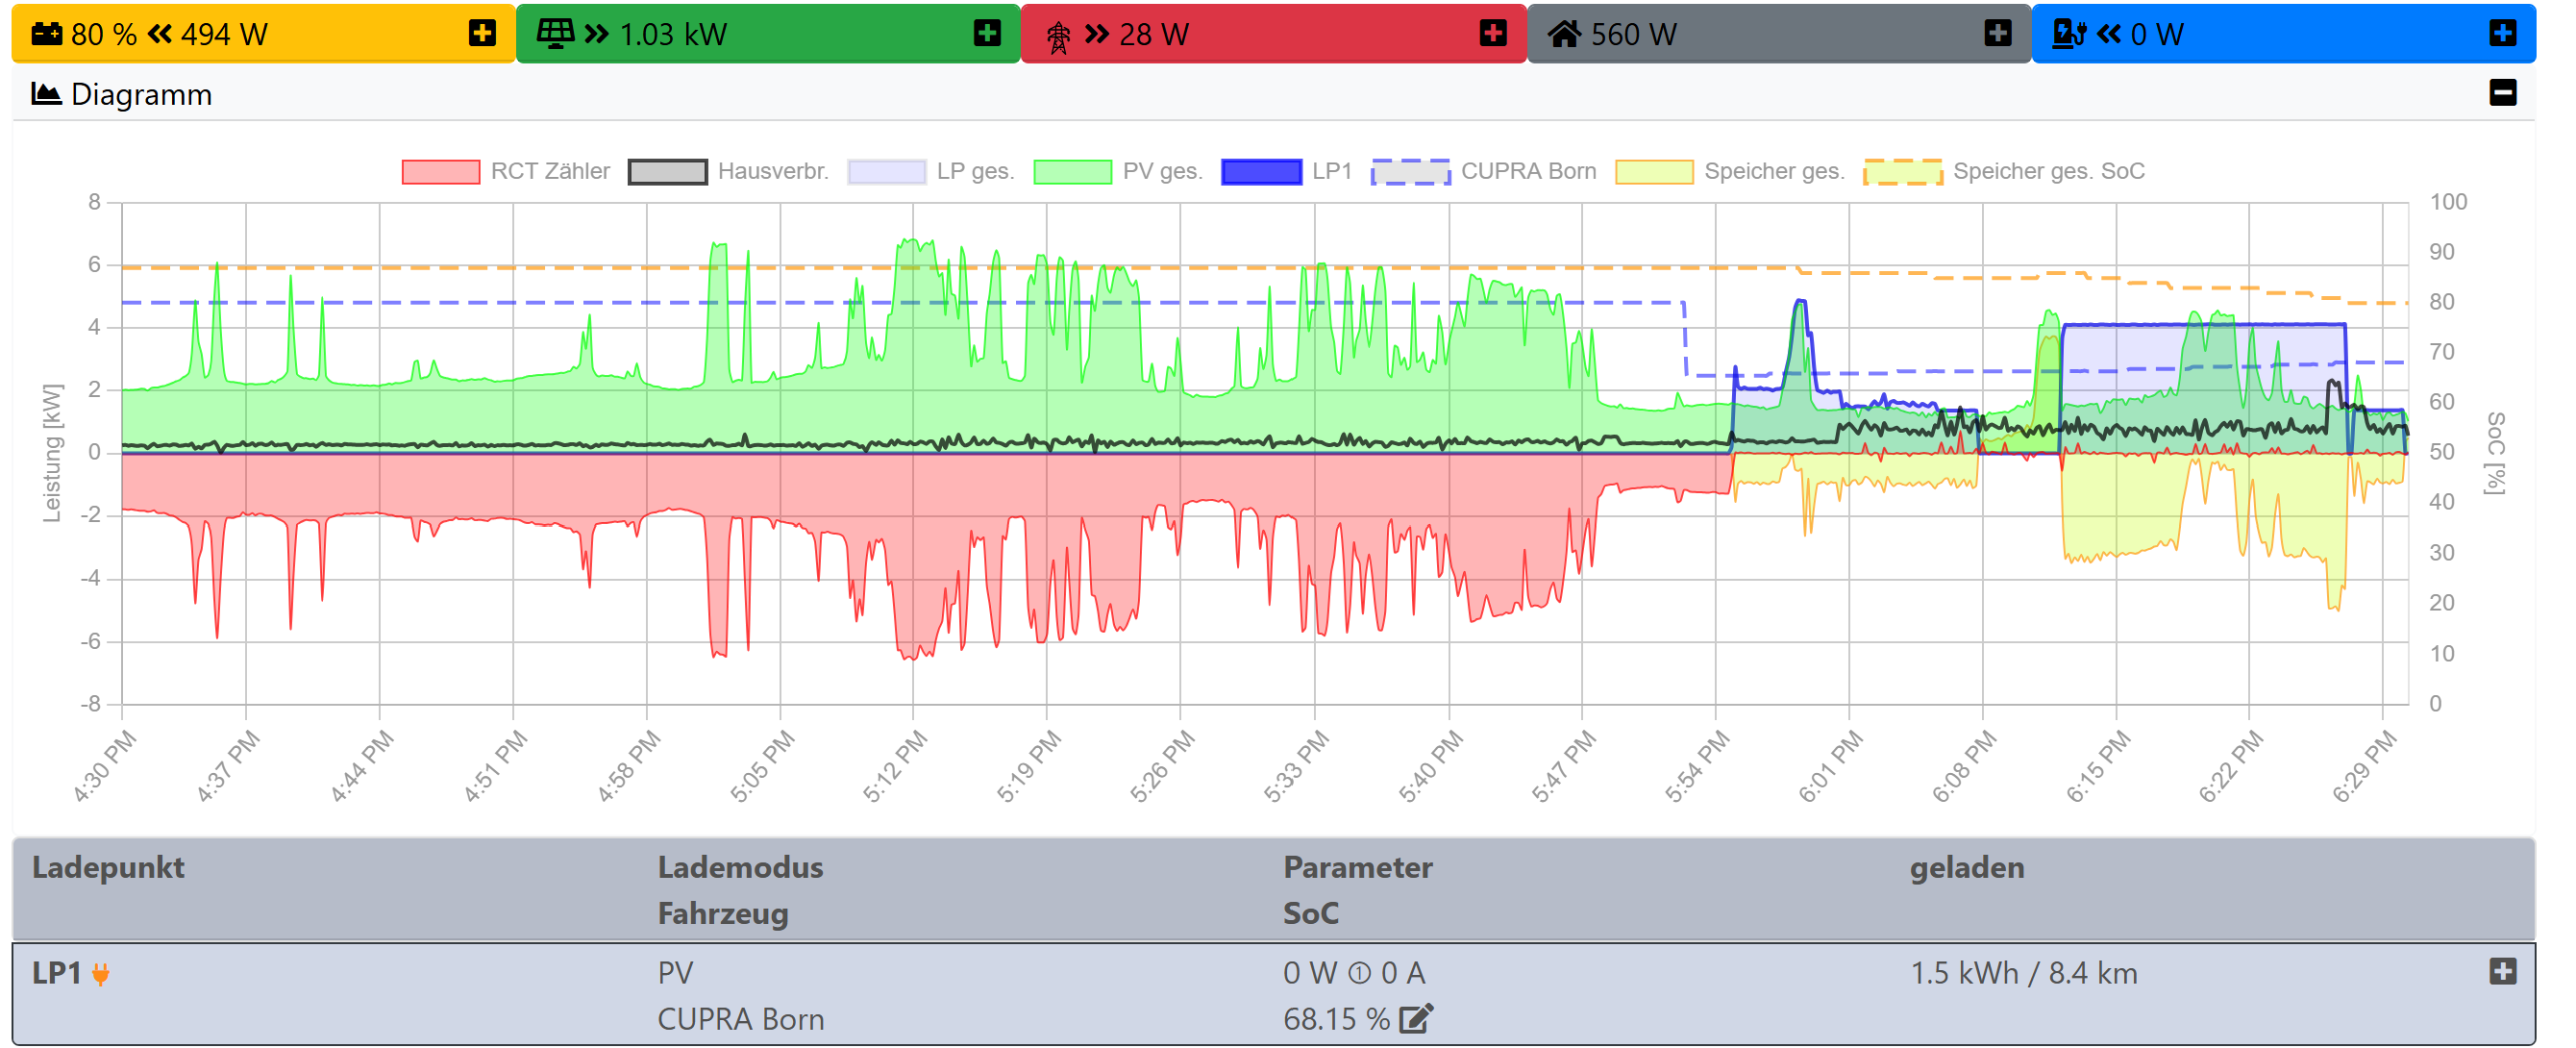
Task: Click the solar panel PV icon
Action: coord(555,34)
